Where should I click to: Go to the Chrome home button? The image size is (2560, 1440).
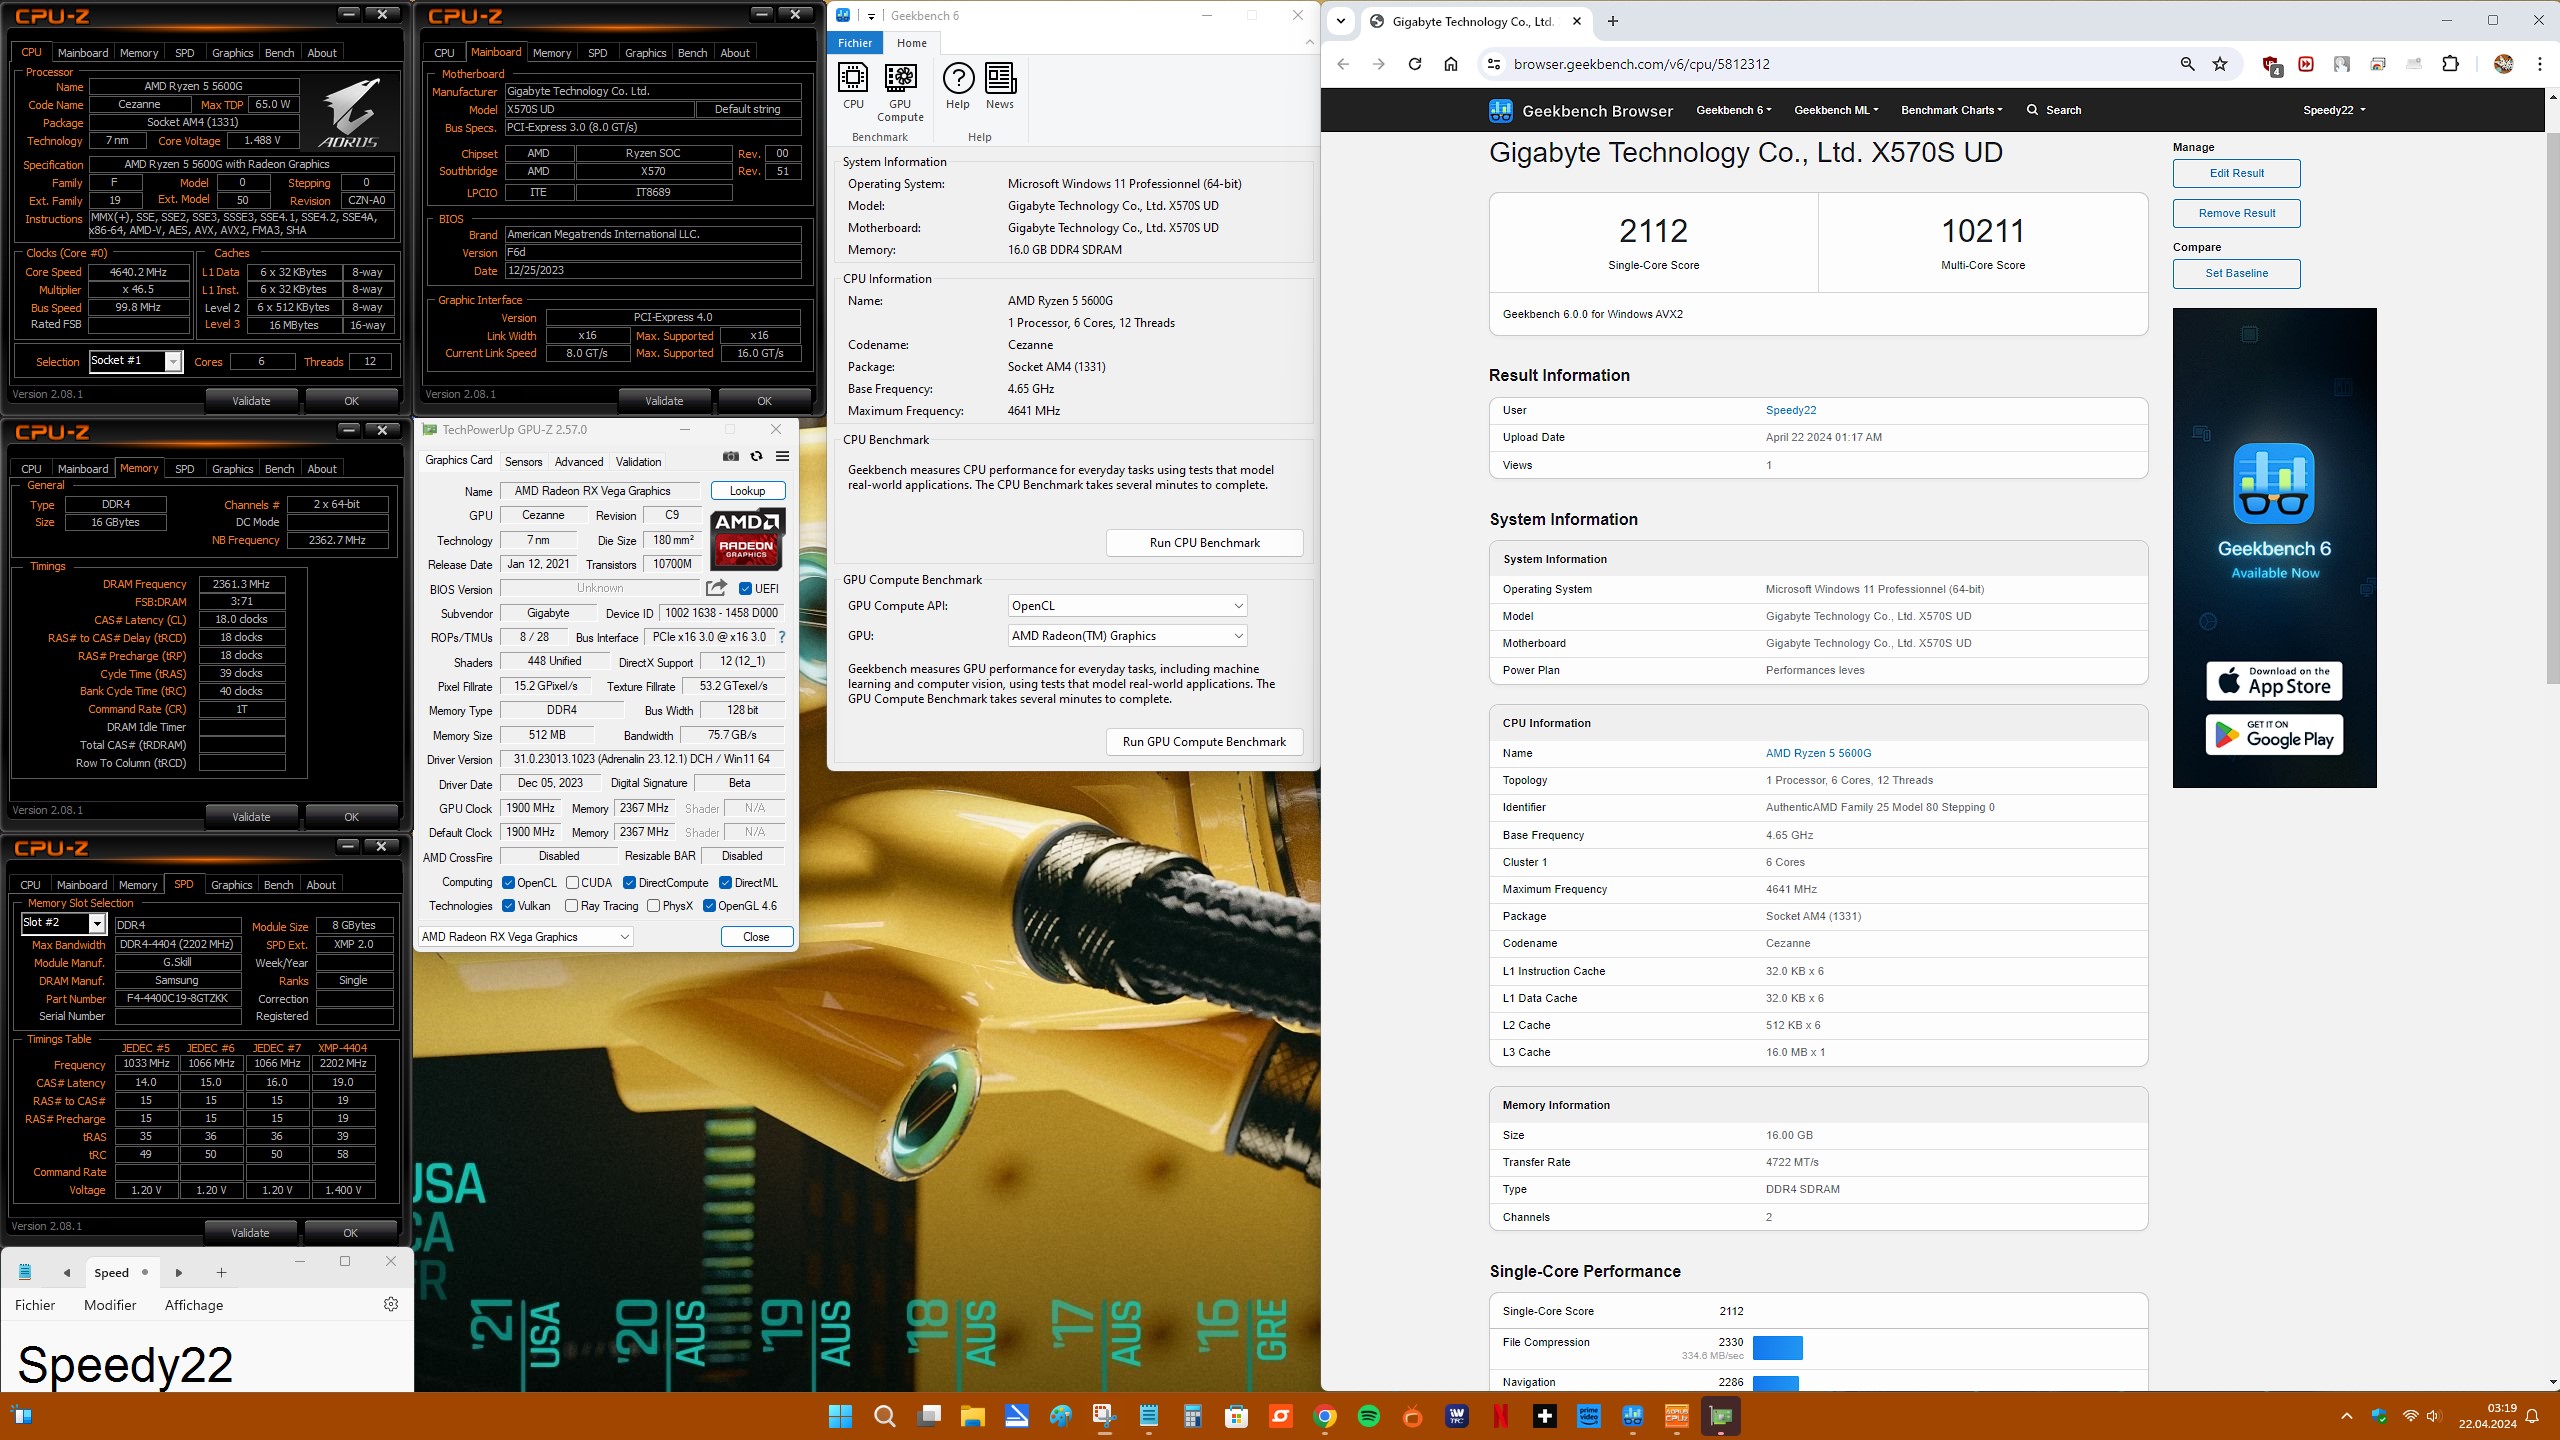[x=1451, y=64]
